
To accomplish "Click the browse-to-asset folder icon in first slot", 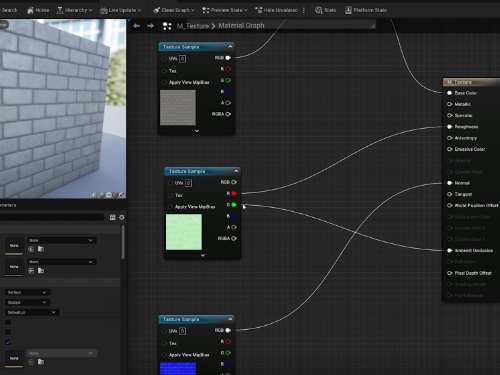I will (41, 249).
